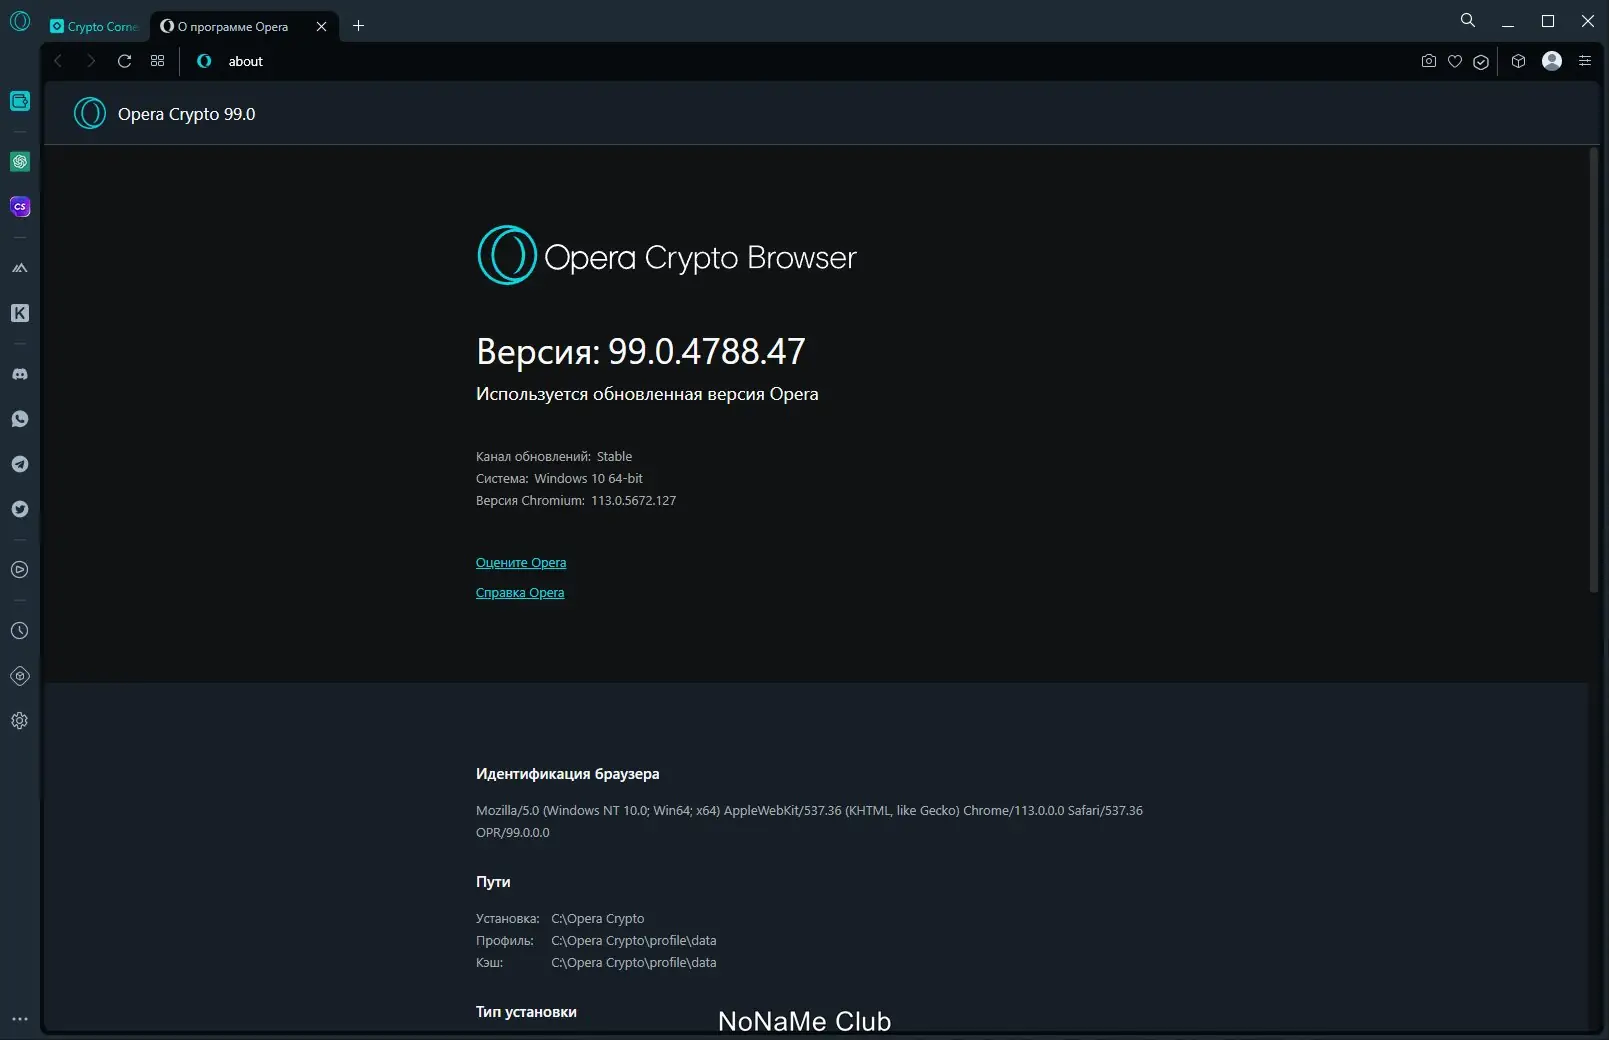Click the "Оцените Opera" link
The height and width of the screenshot is (1040, 1609).
point(521,563)
